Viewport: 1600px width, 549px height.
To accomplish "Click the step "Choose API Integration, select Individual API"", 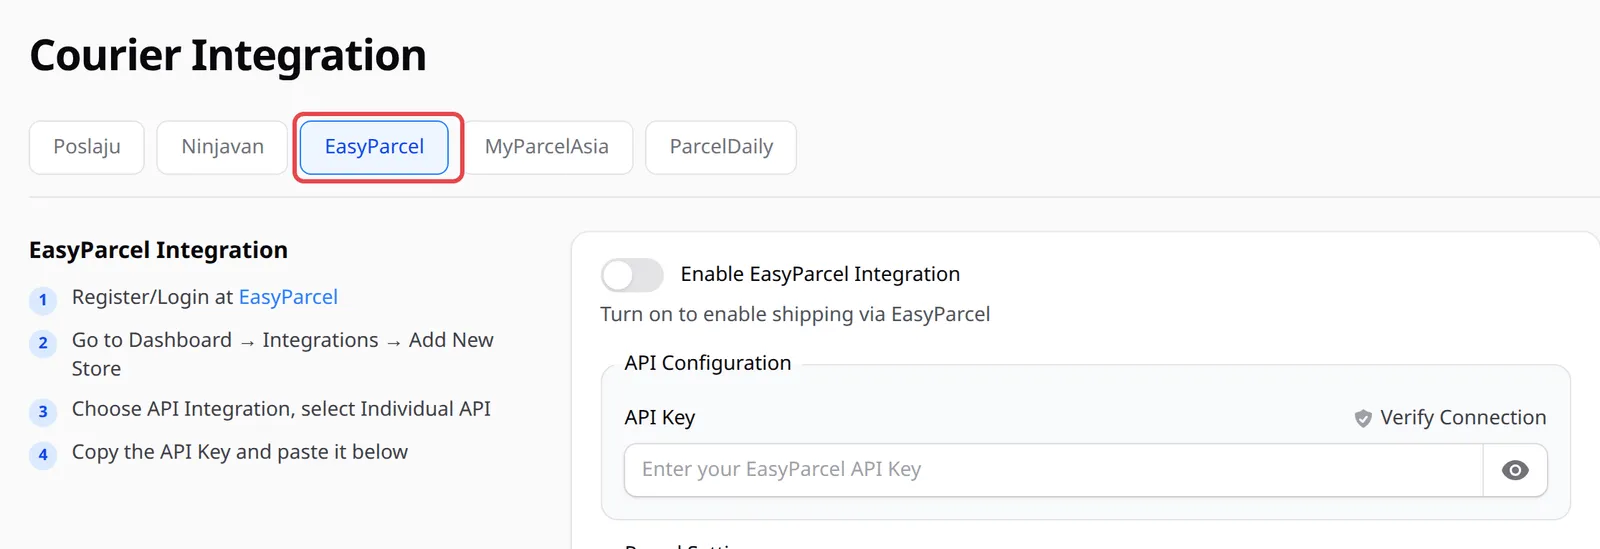I will (281, 409).
